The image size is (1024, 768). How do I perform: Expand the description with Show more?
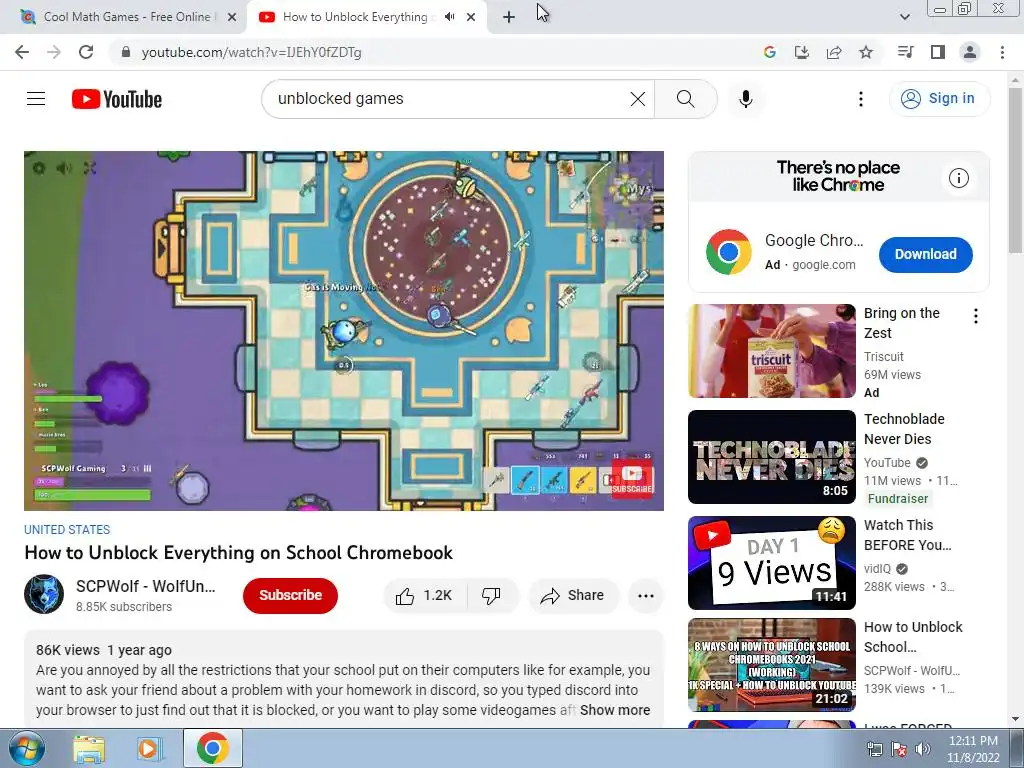[615, 710]
